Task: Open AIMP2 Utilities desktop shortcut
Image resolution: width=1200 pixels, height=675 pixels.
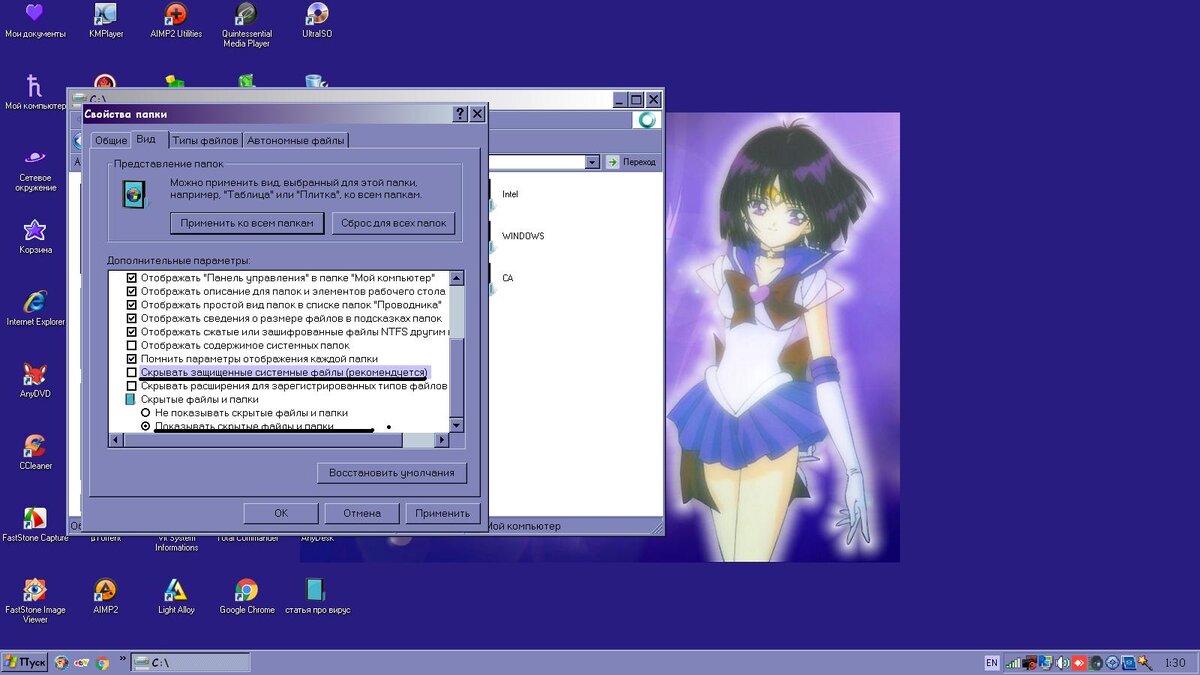Action: pyautogui.click(x=177, y=21)
